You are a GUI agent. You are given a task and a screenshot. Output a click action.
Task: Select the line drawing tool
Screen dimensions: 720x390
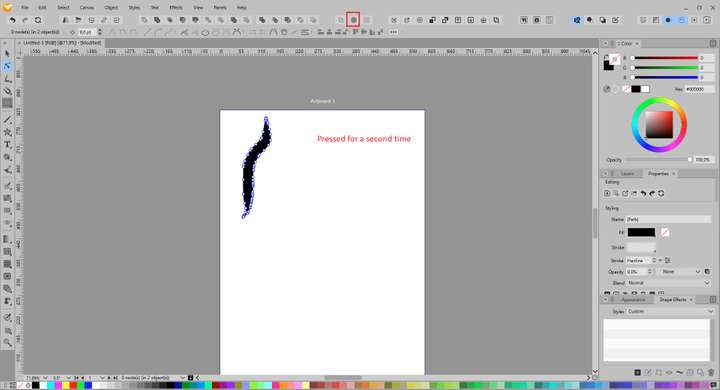pyautogui.click(x=7, y=120)
